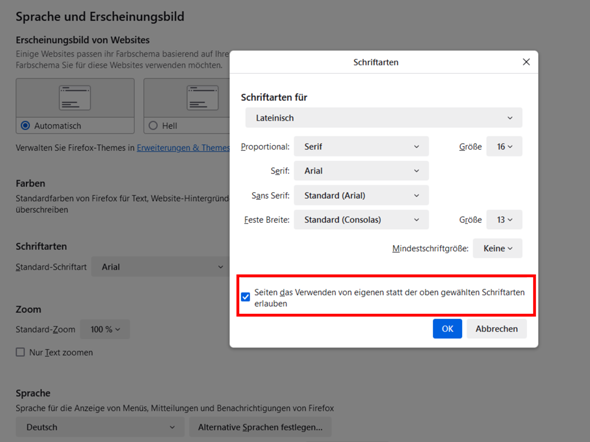
Task: Click the Schriftarten für heading text
Action: click(274, 97)
